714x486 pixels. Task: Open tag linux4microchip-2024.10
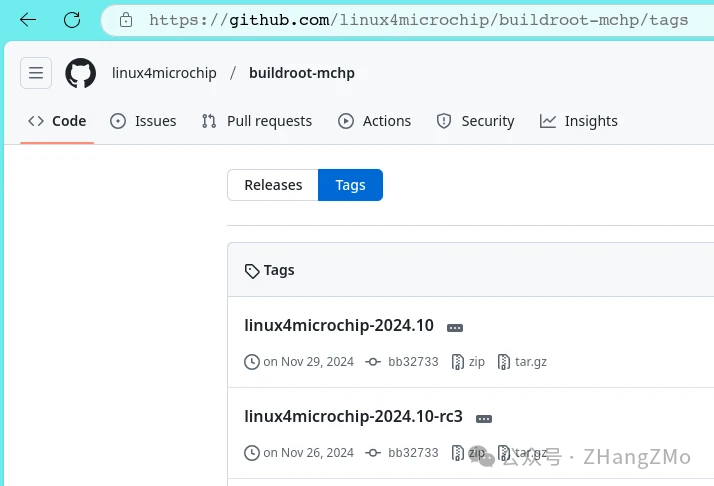339,326
